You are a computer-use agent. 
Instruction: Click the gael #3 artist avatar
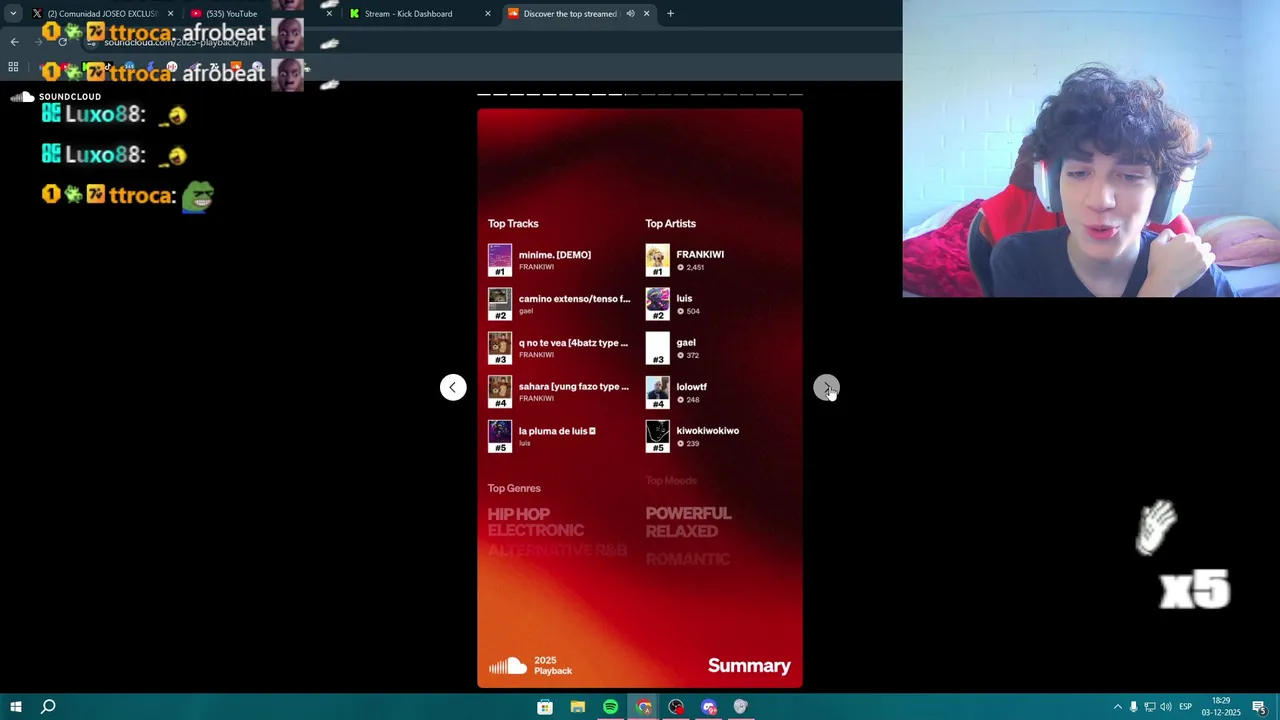point(658,348)
